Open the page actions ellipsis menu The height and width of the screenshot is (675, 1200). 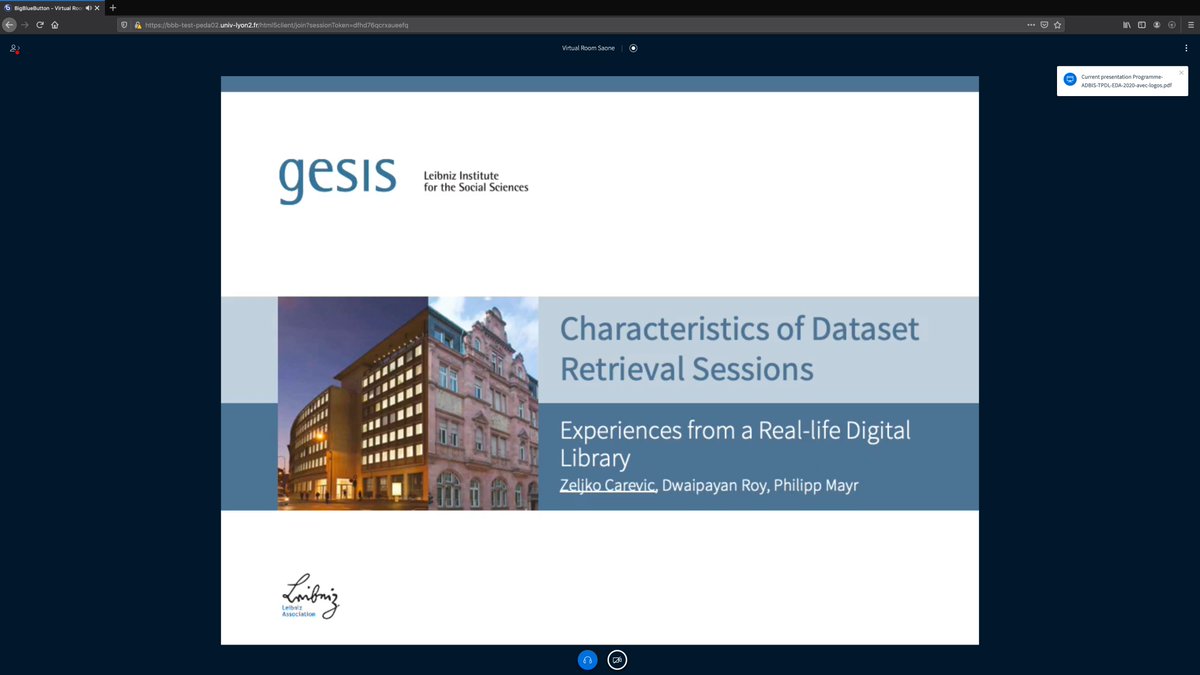point(1031,25)
